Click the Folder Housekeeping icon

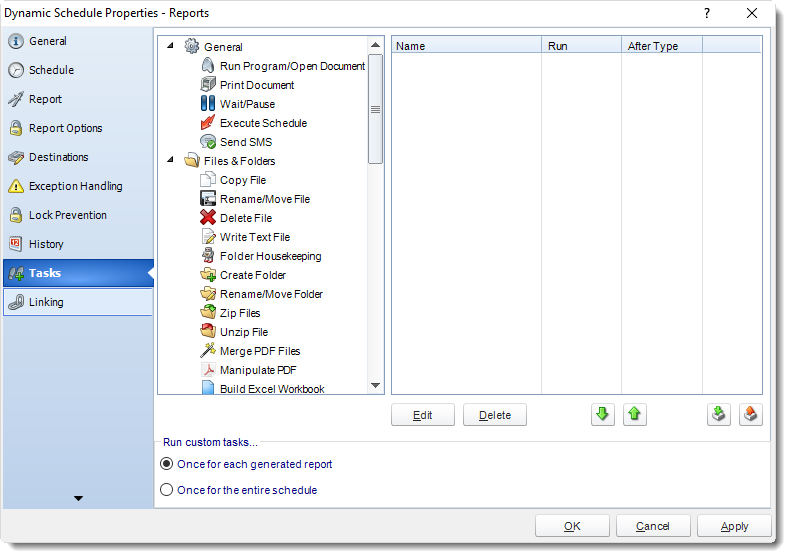click(207, 256)
